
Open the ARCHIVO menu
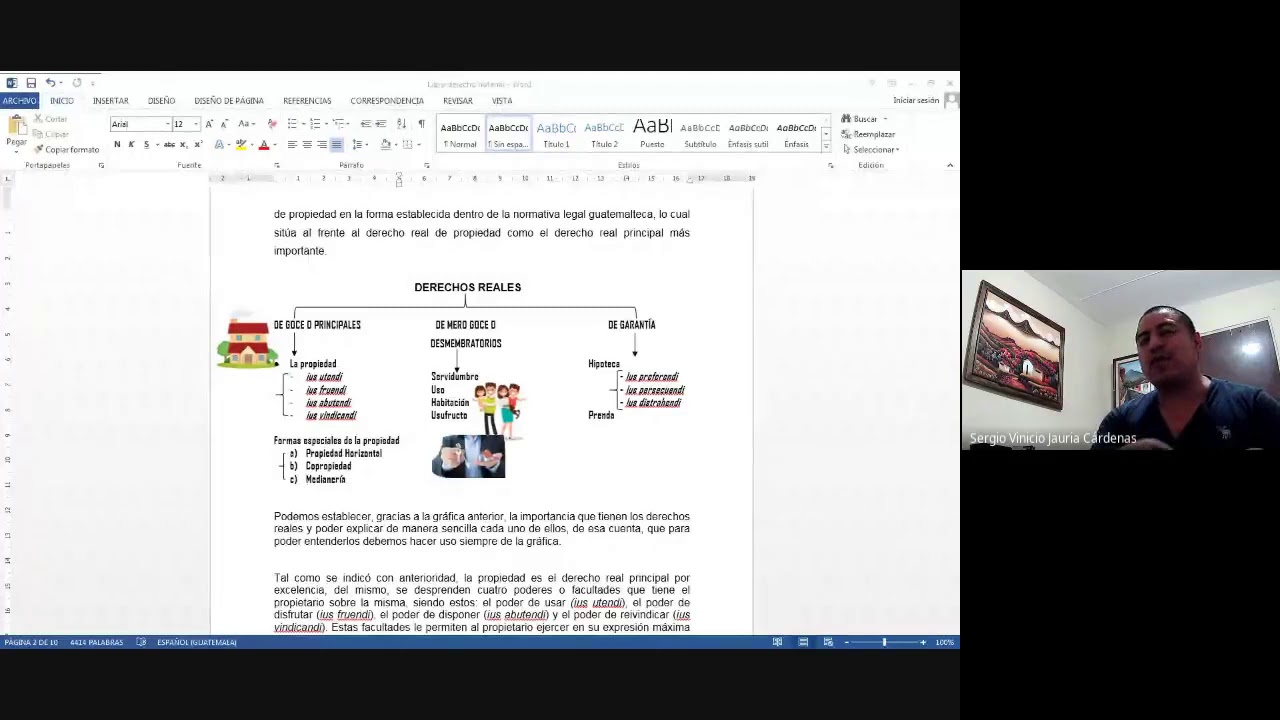point(19,101)
